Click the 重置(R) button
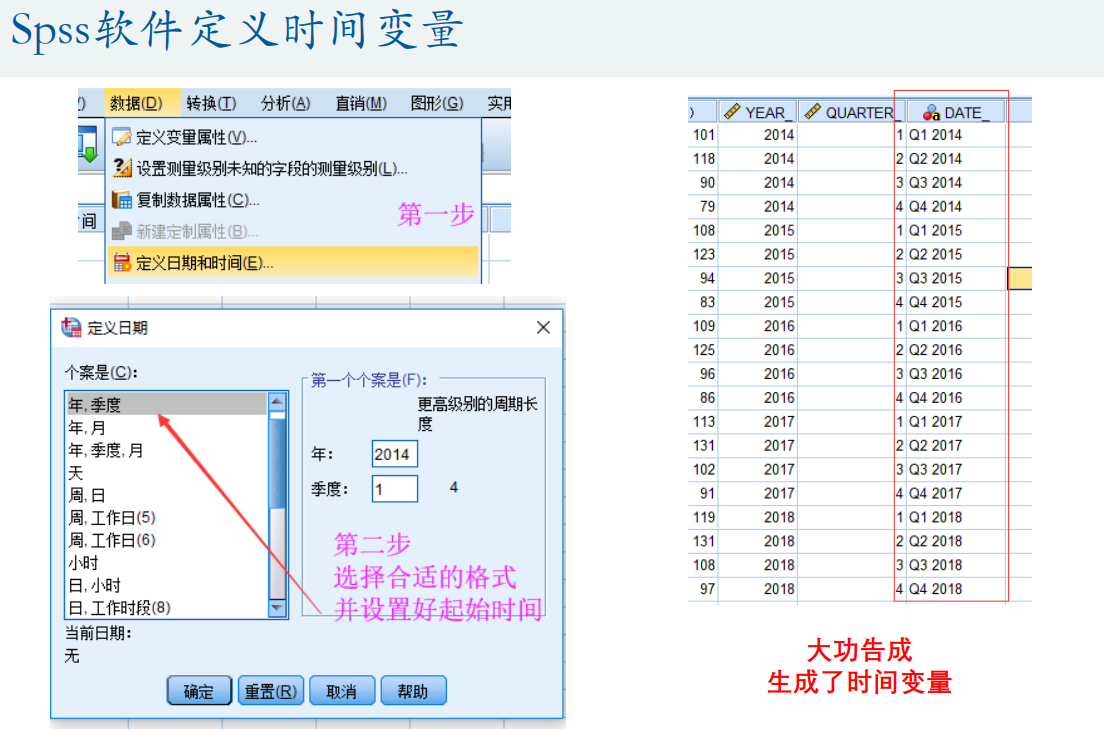The image size is (1104, 732). tap(270, 691)
